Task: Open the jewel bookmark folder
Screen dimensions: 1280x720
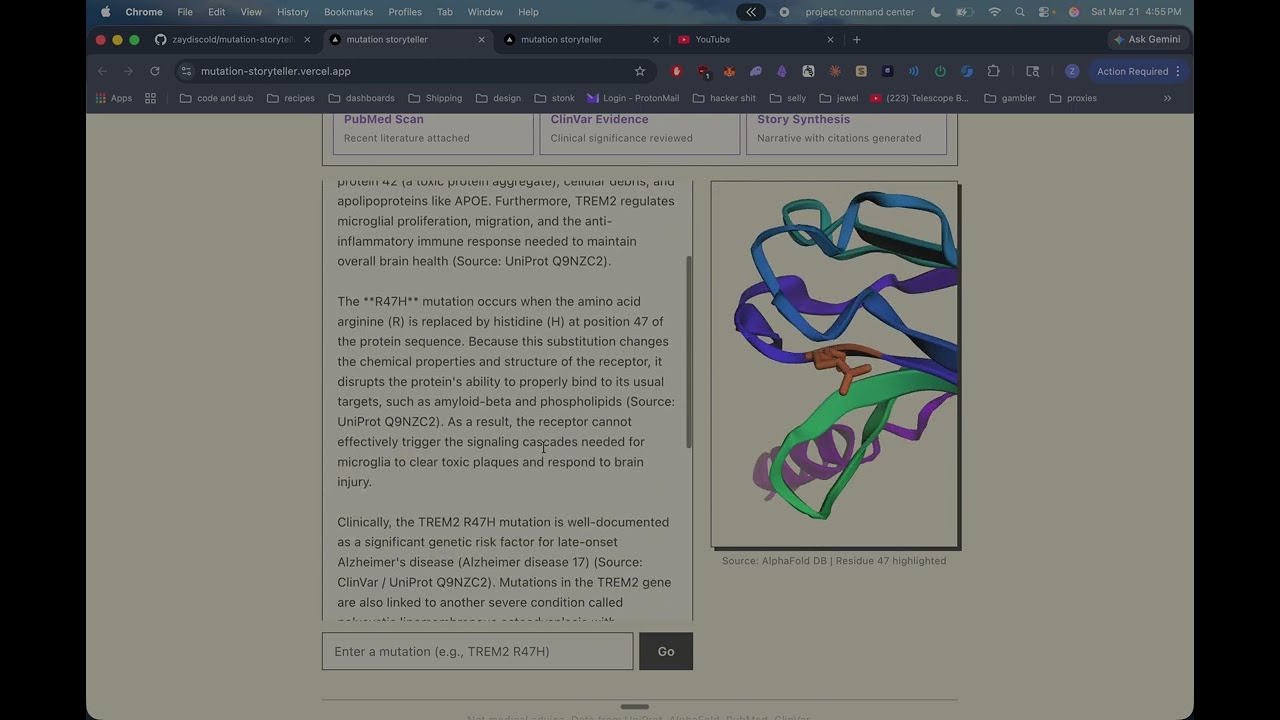Action: tap(838, 98)
